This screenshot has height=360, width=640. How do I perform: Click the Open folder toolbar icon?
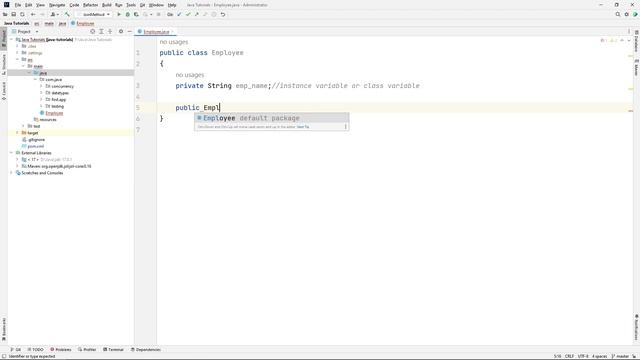pyautogui.click(x=5, y=14)
